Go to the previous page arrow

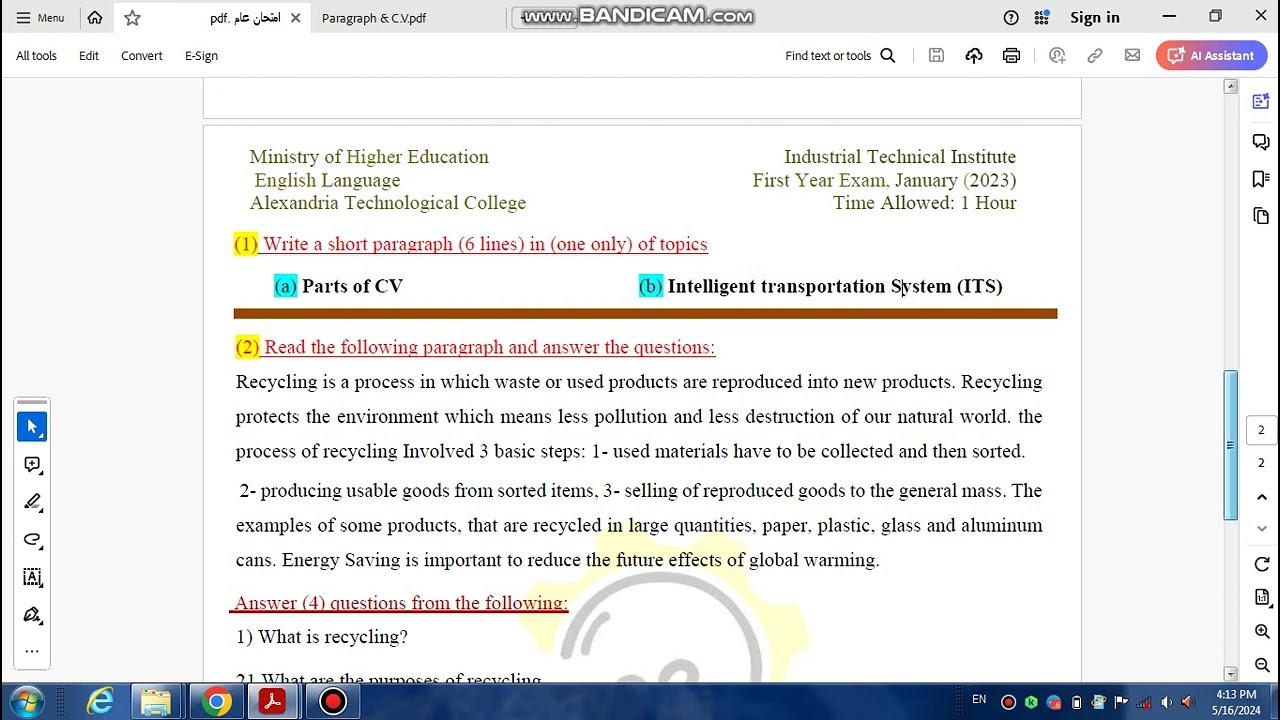(x=1262, y=498)
